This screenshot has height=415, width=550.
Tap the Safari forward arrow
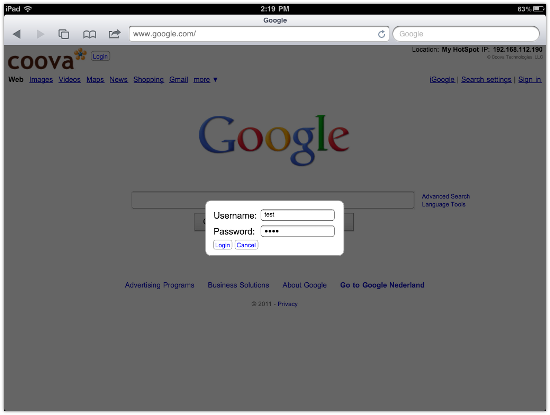click(x=40, y=34)
